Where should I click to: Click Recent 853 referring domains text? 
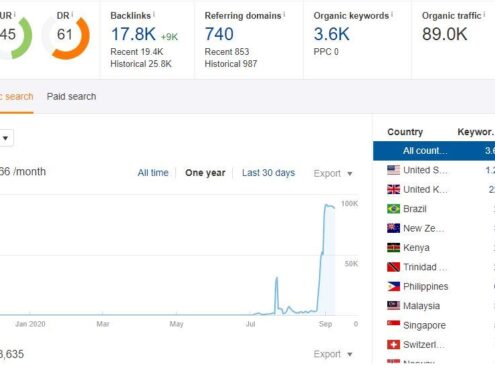(x=227, y=52)
